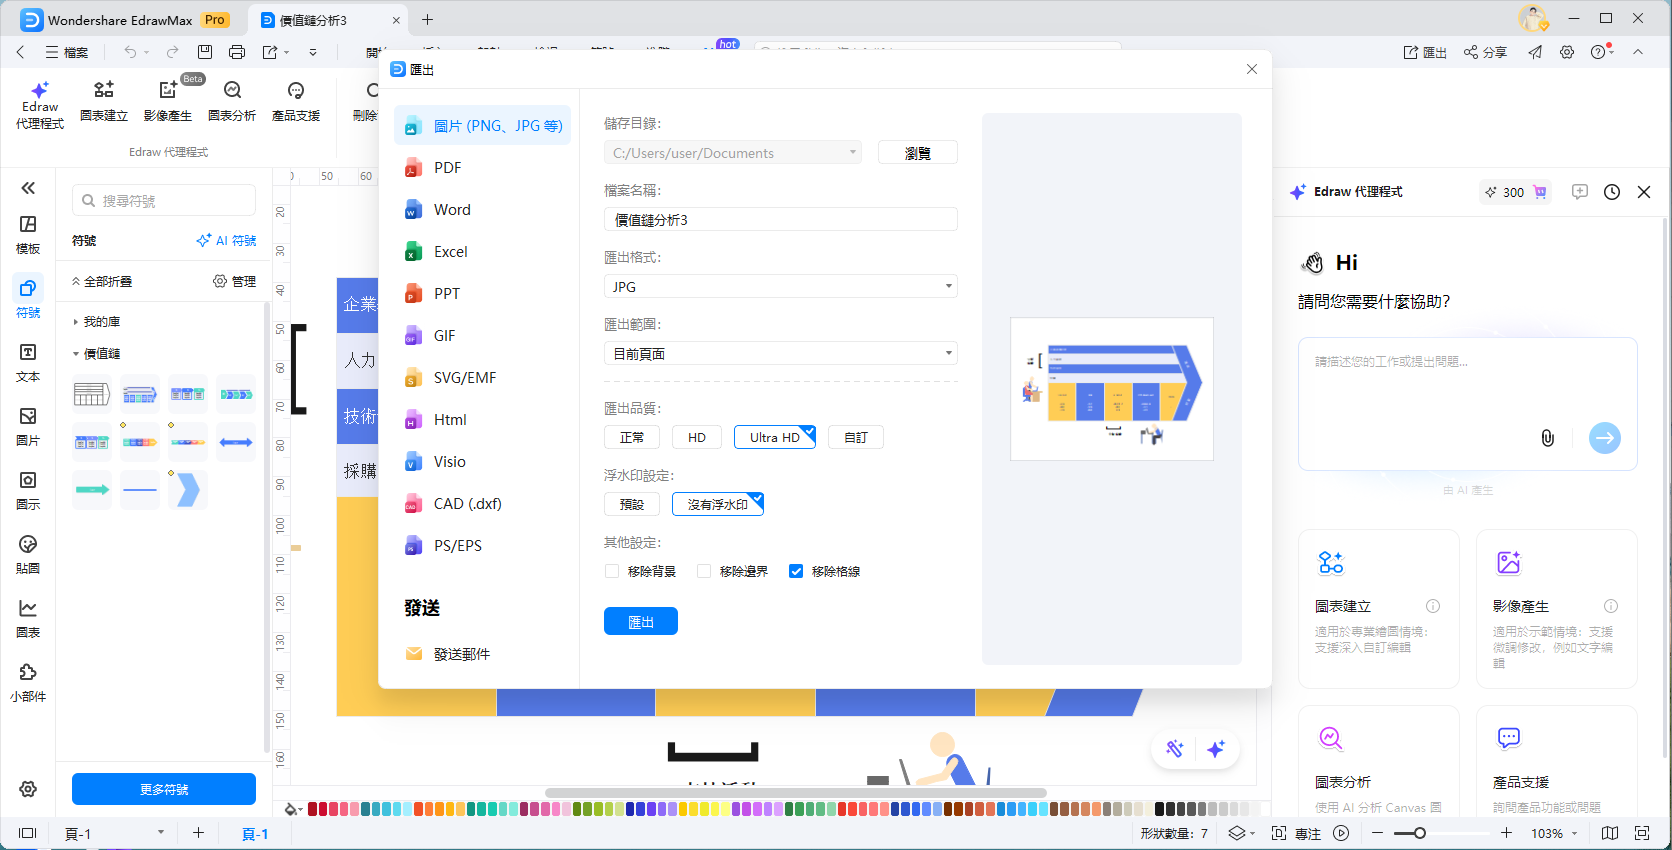Viewport: 1672px width, 850px height.
Task: Click the fill bucket icon beside color palette
Action: (292, 809)
